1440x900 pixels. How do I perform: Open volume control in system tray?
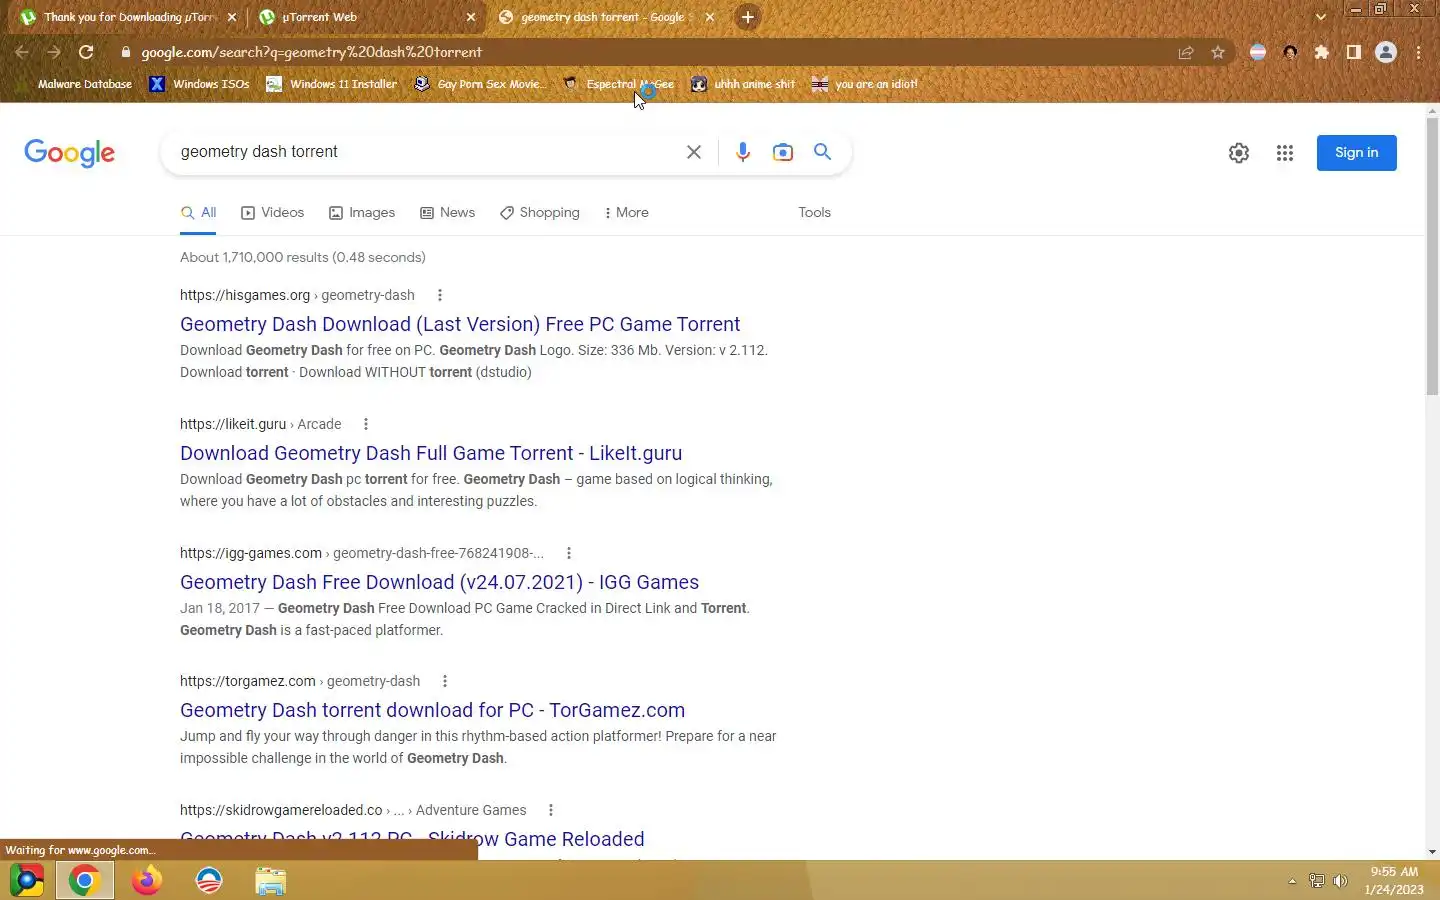(x=1340, y=881)
